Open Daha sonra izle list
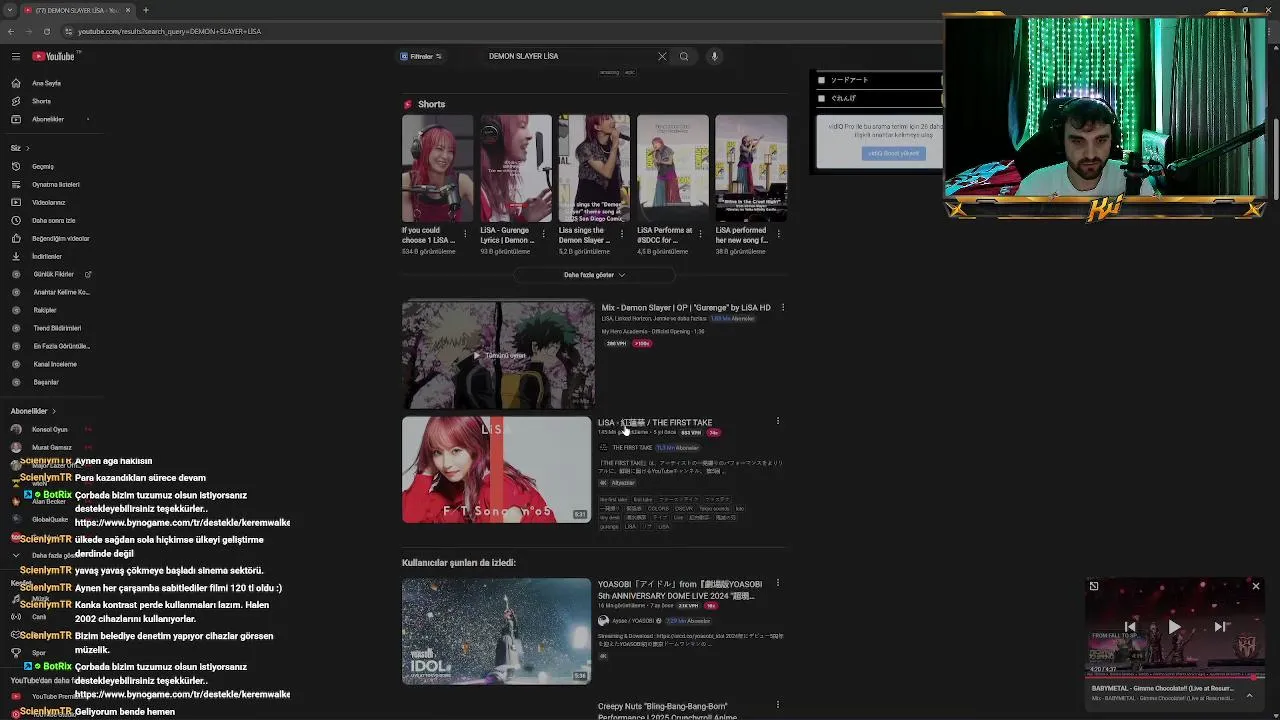This screenshot has width=1280, height=720. 53,220
